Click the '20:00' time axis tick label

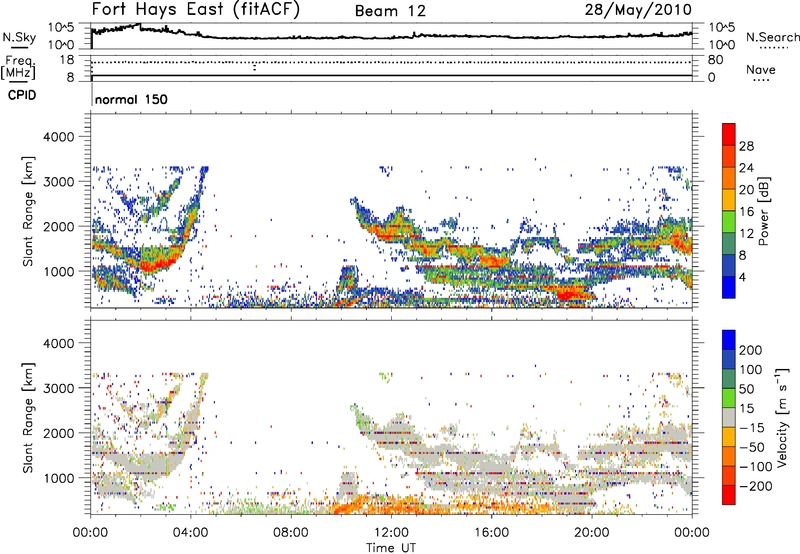(x=592, y=533)
